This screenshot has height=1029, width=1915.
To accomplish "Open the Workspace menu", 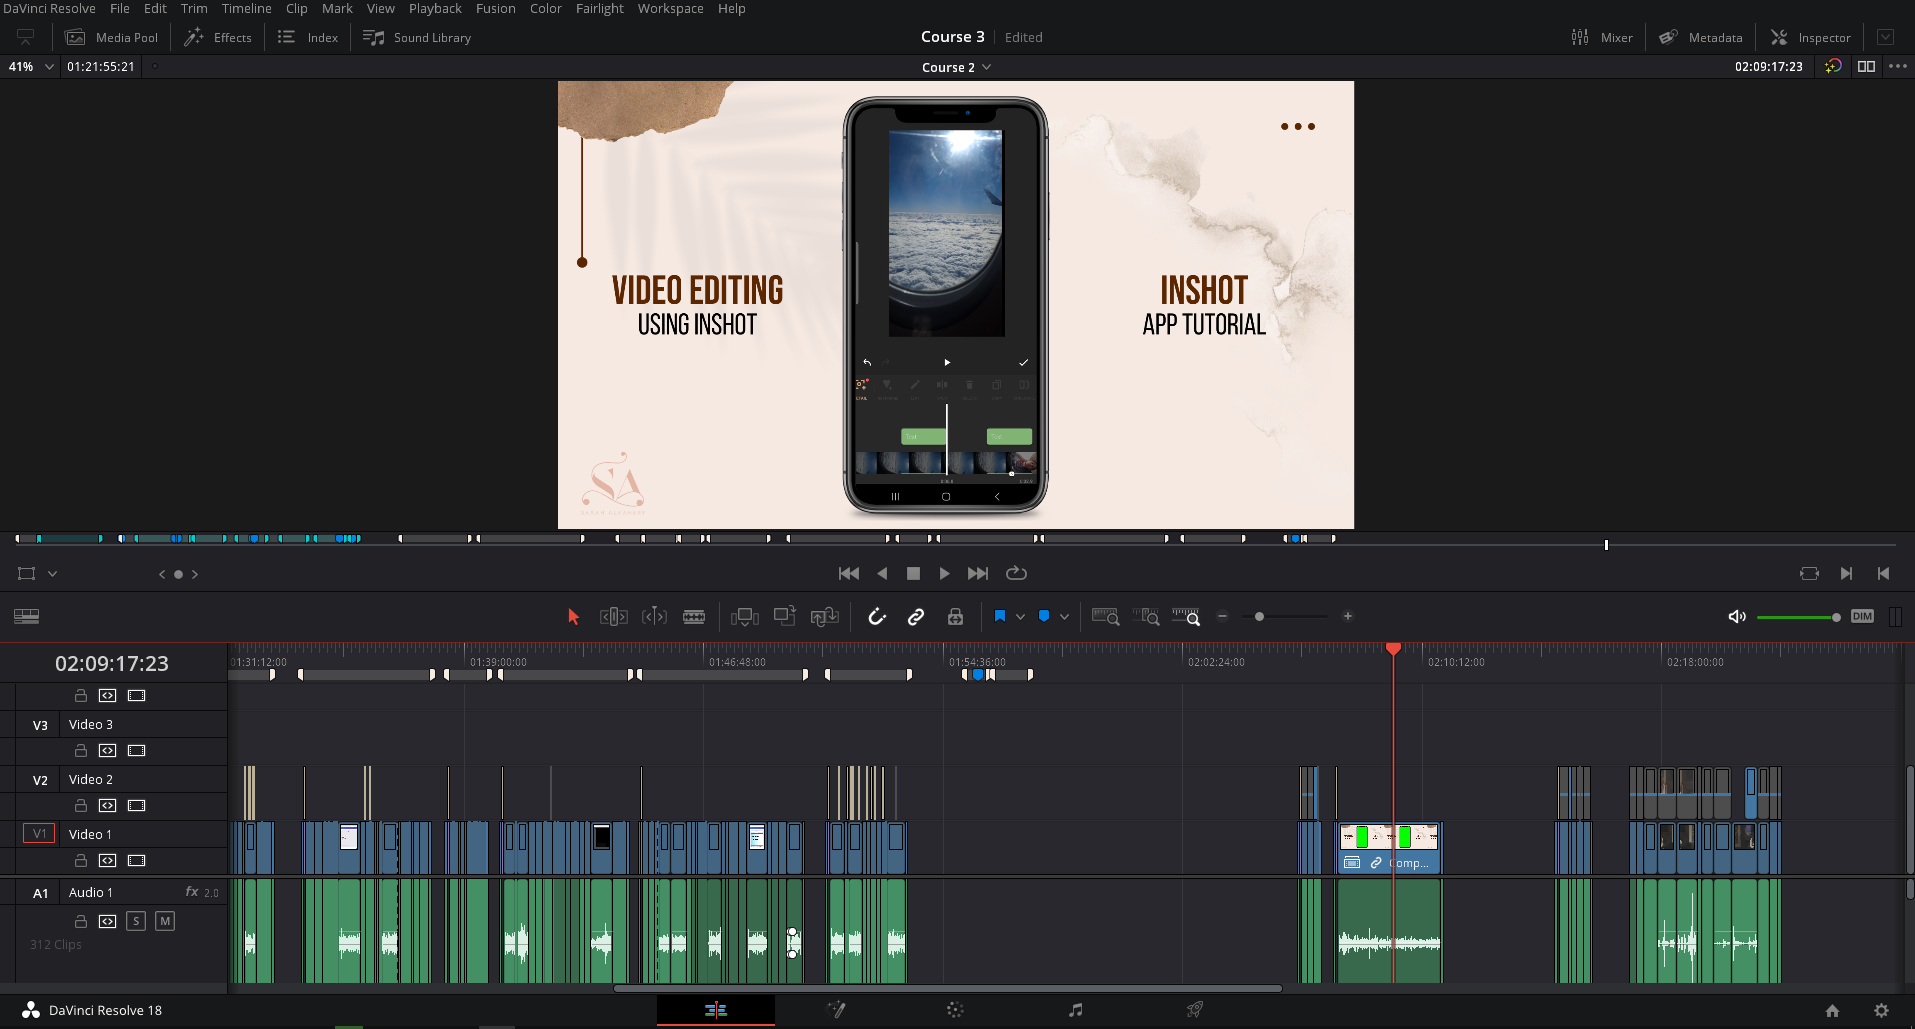I will [670, 8].
